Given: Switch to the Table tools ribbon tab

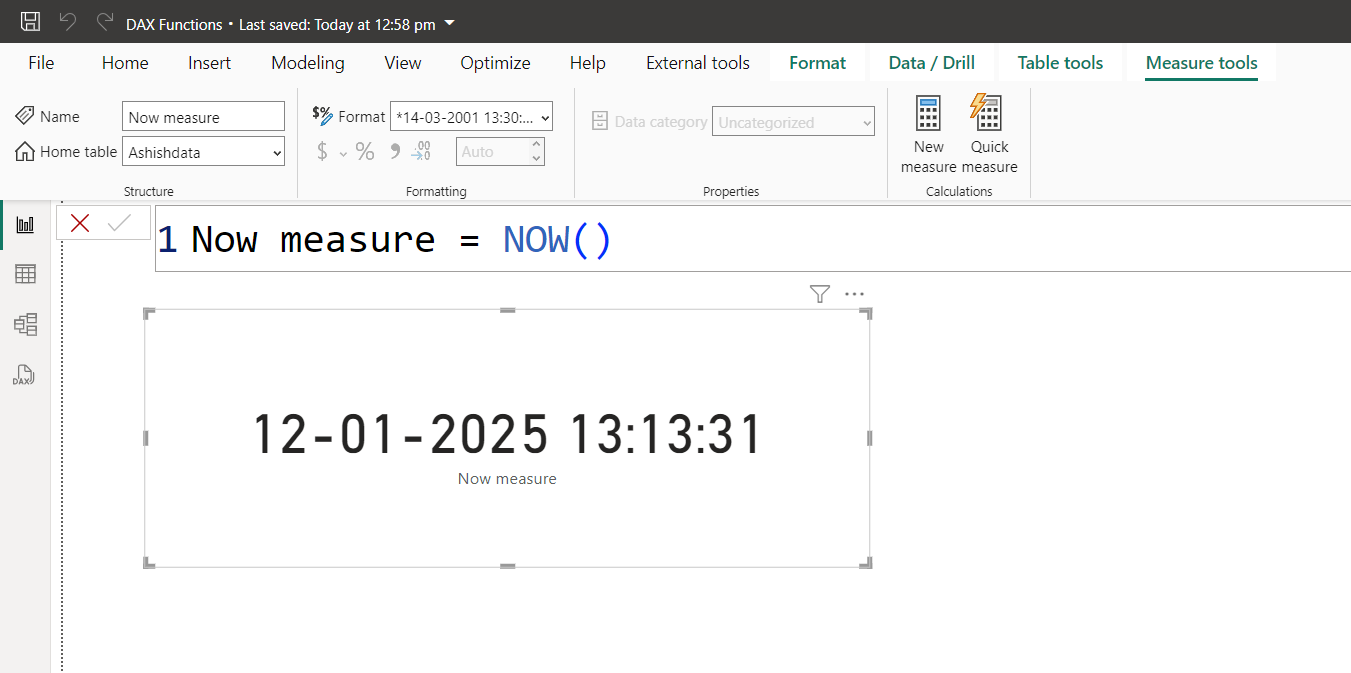Looking at the screenshot, I should click(1060, 62).
